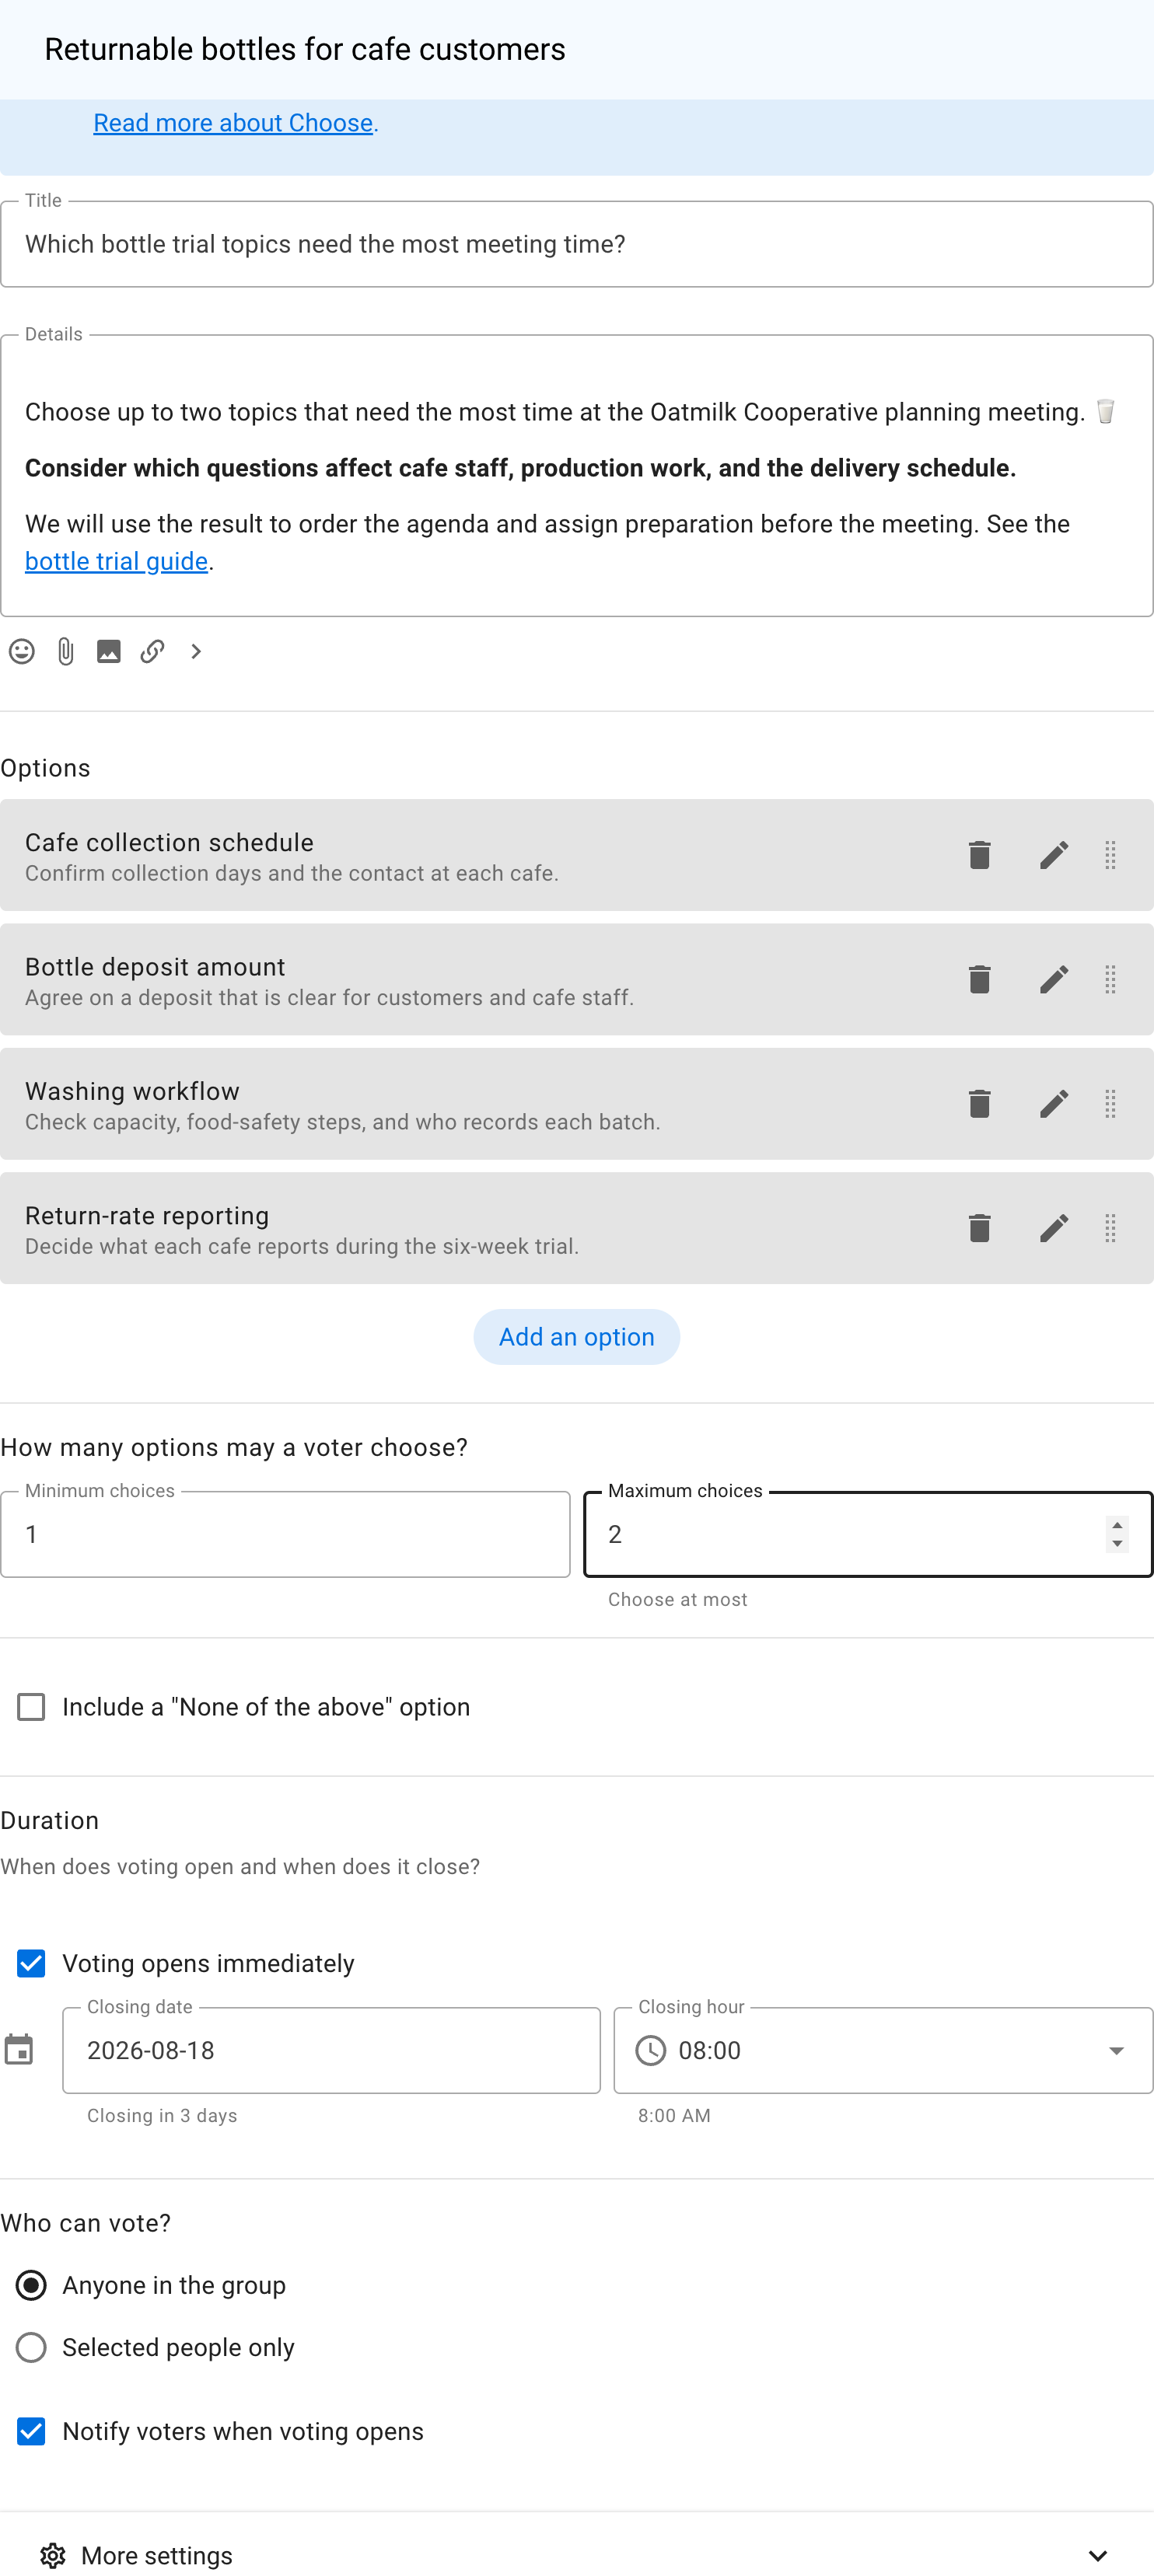
Task: Open the Read more about Choose link
Action: pyautogui.click(x=233, y=123)
